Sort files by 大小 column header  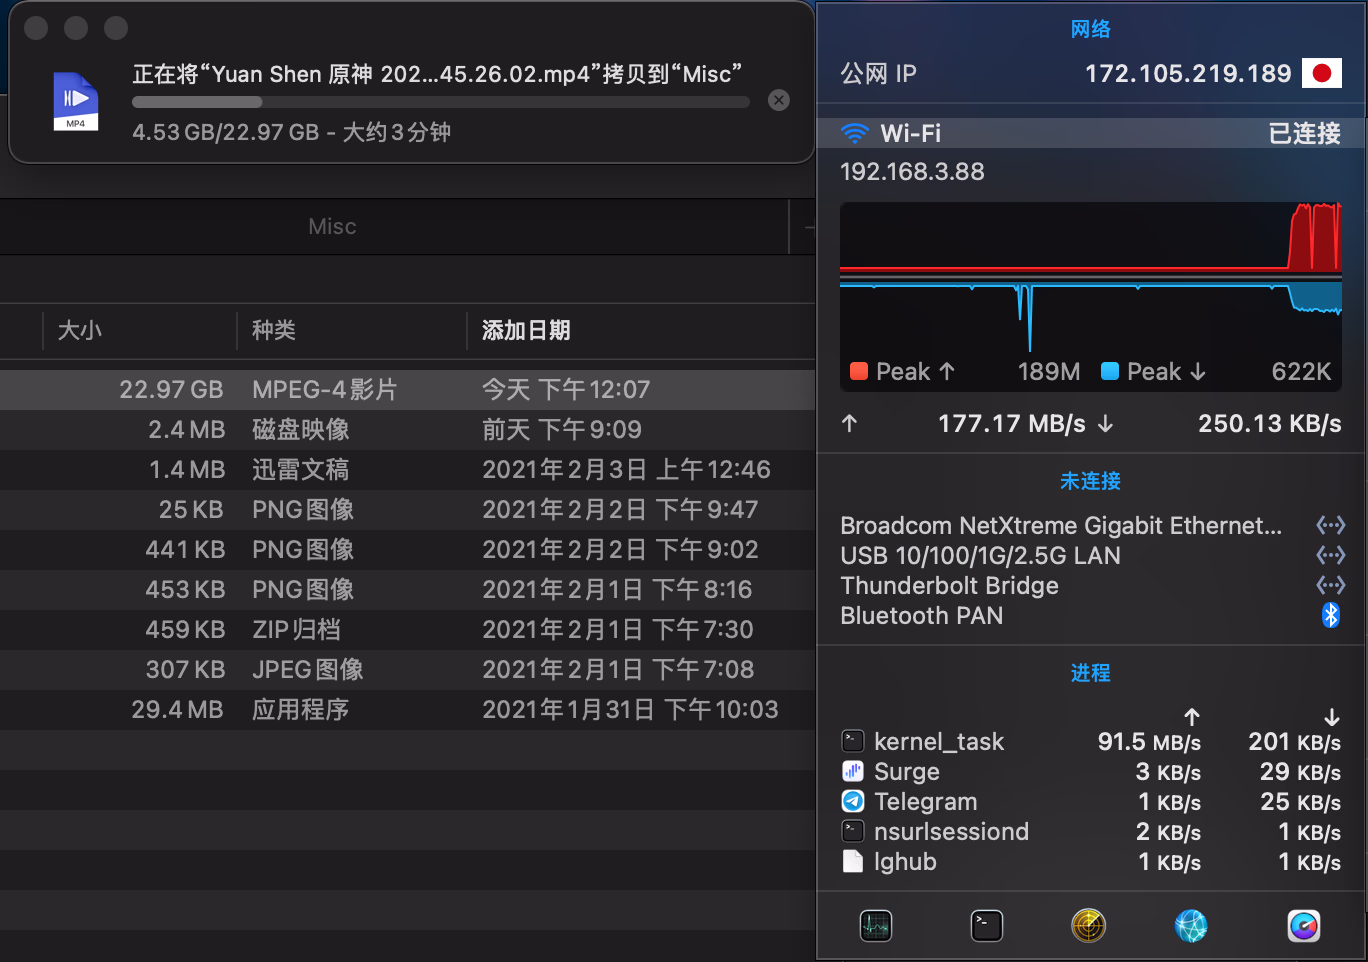[x=80, y=331]
